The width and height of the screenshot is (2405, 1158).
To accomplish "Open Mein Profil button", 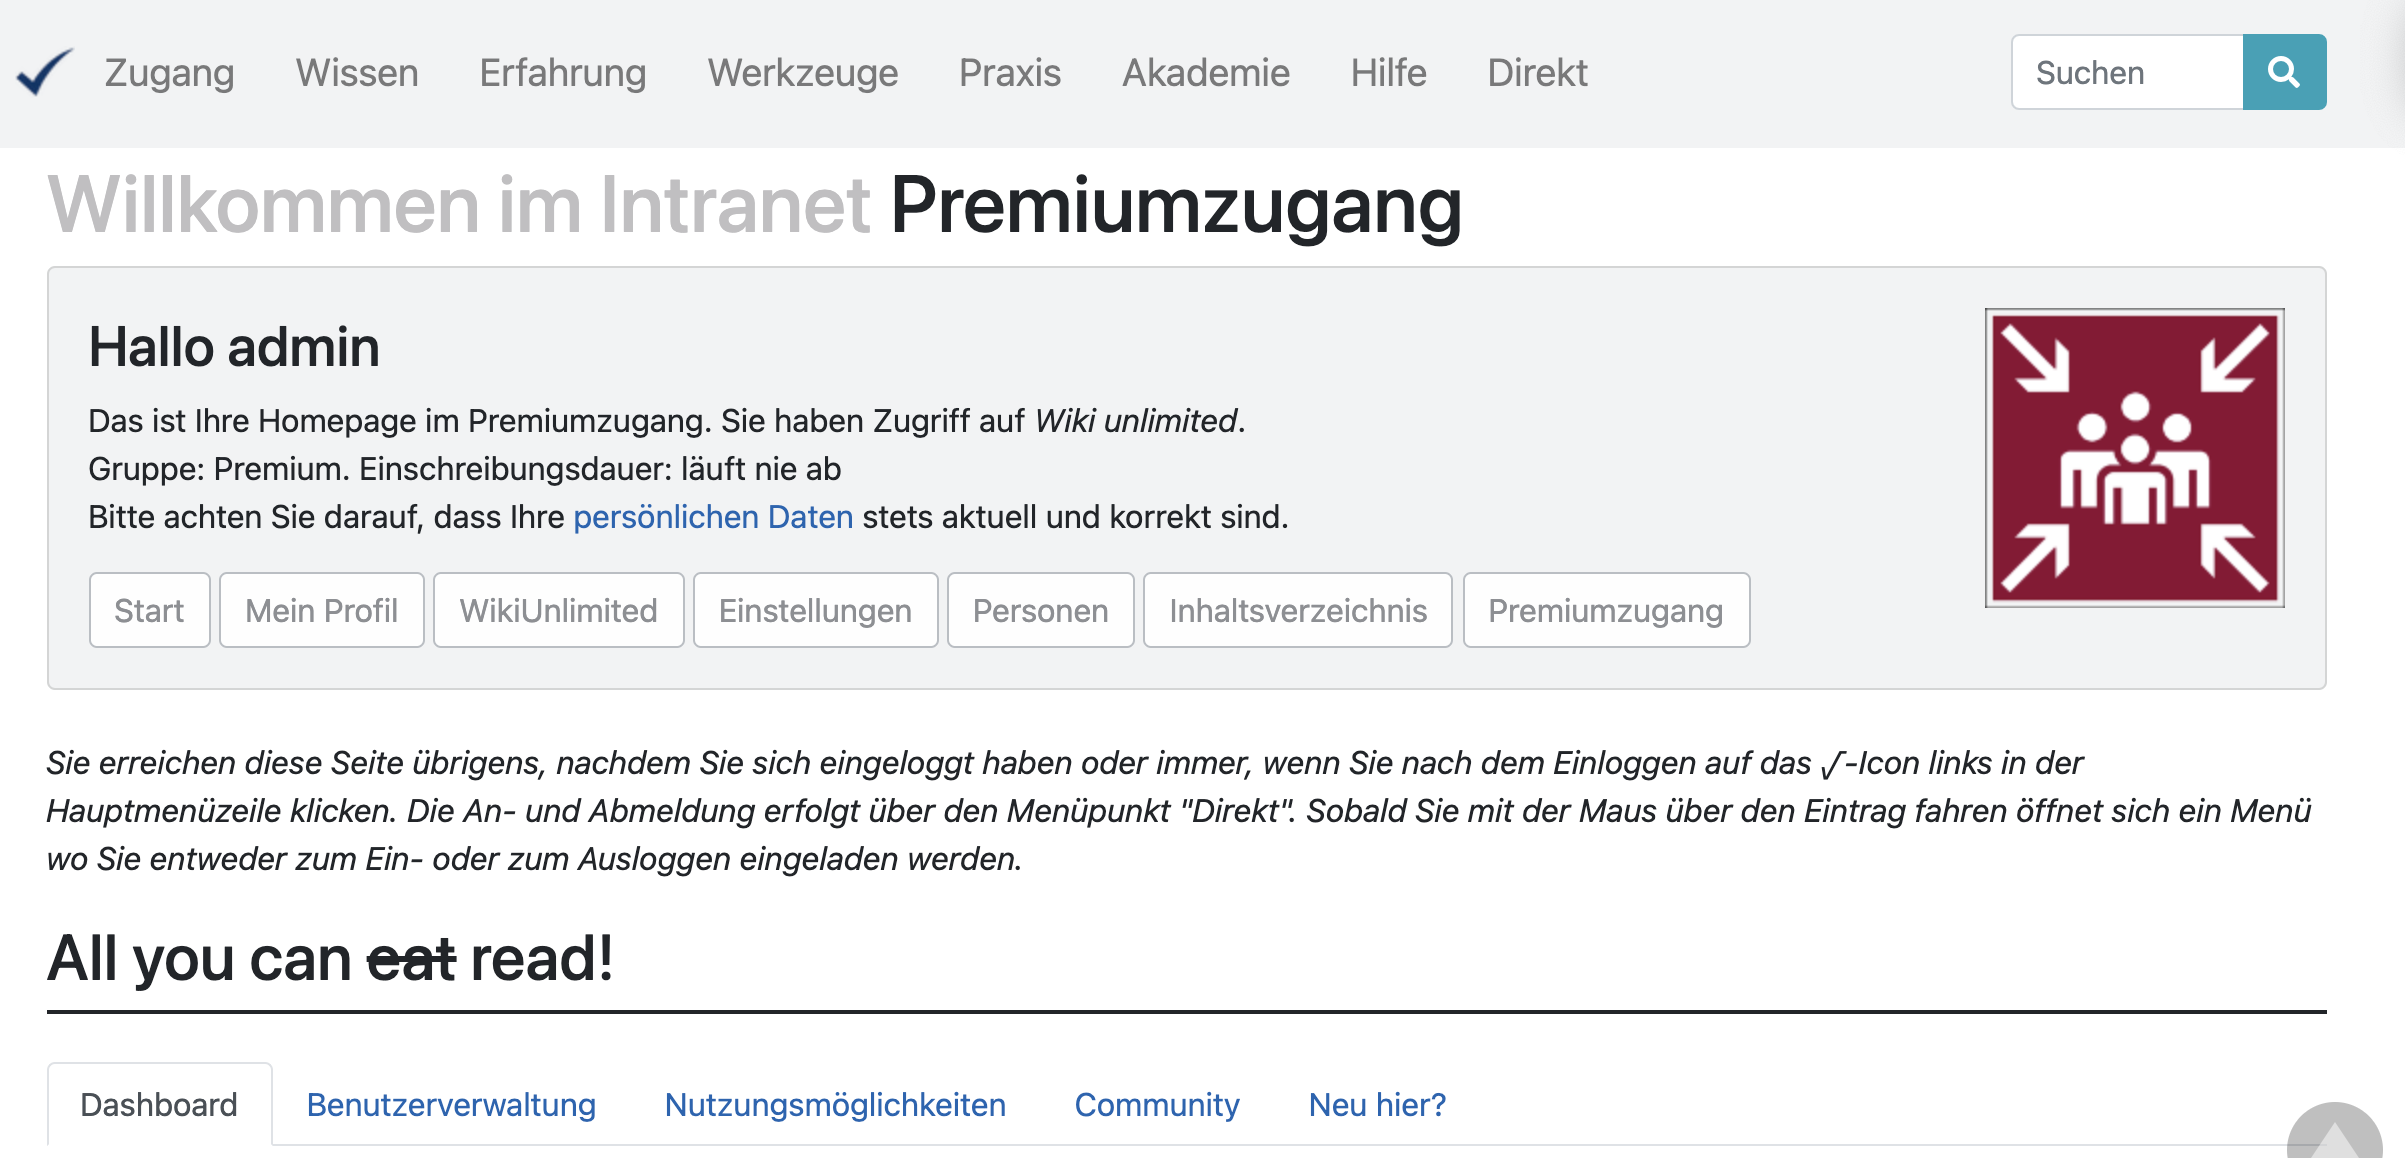I will click(x=321, y=610).
